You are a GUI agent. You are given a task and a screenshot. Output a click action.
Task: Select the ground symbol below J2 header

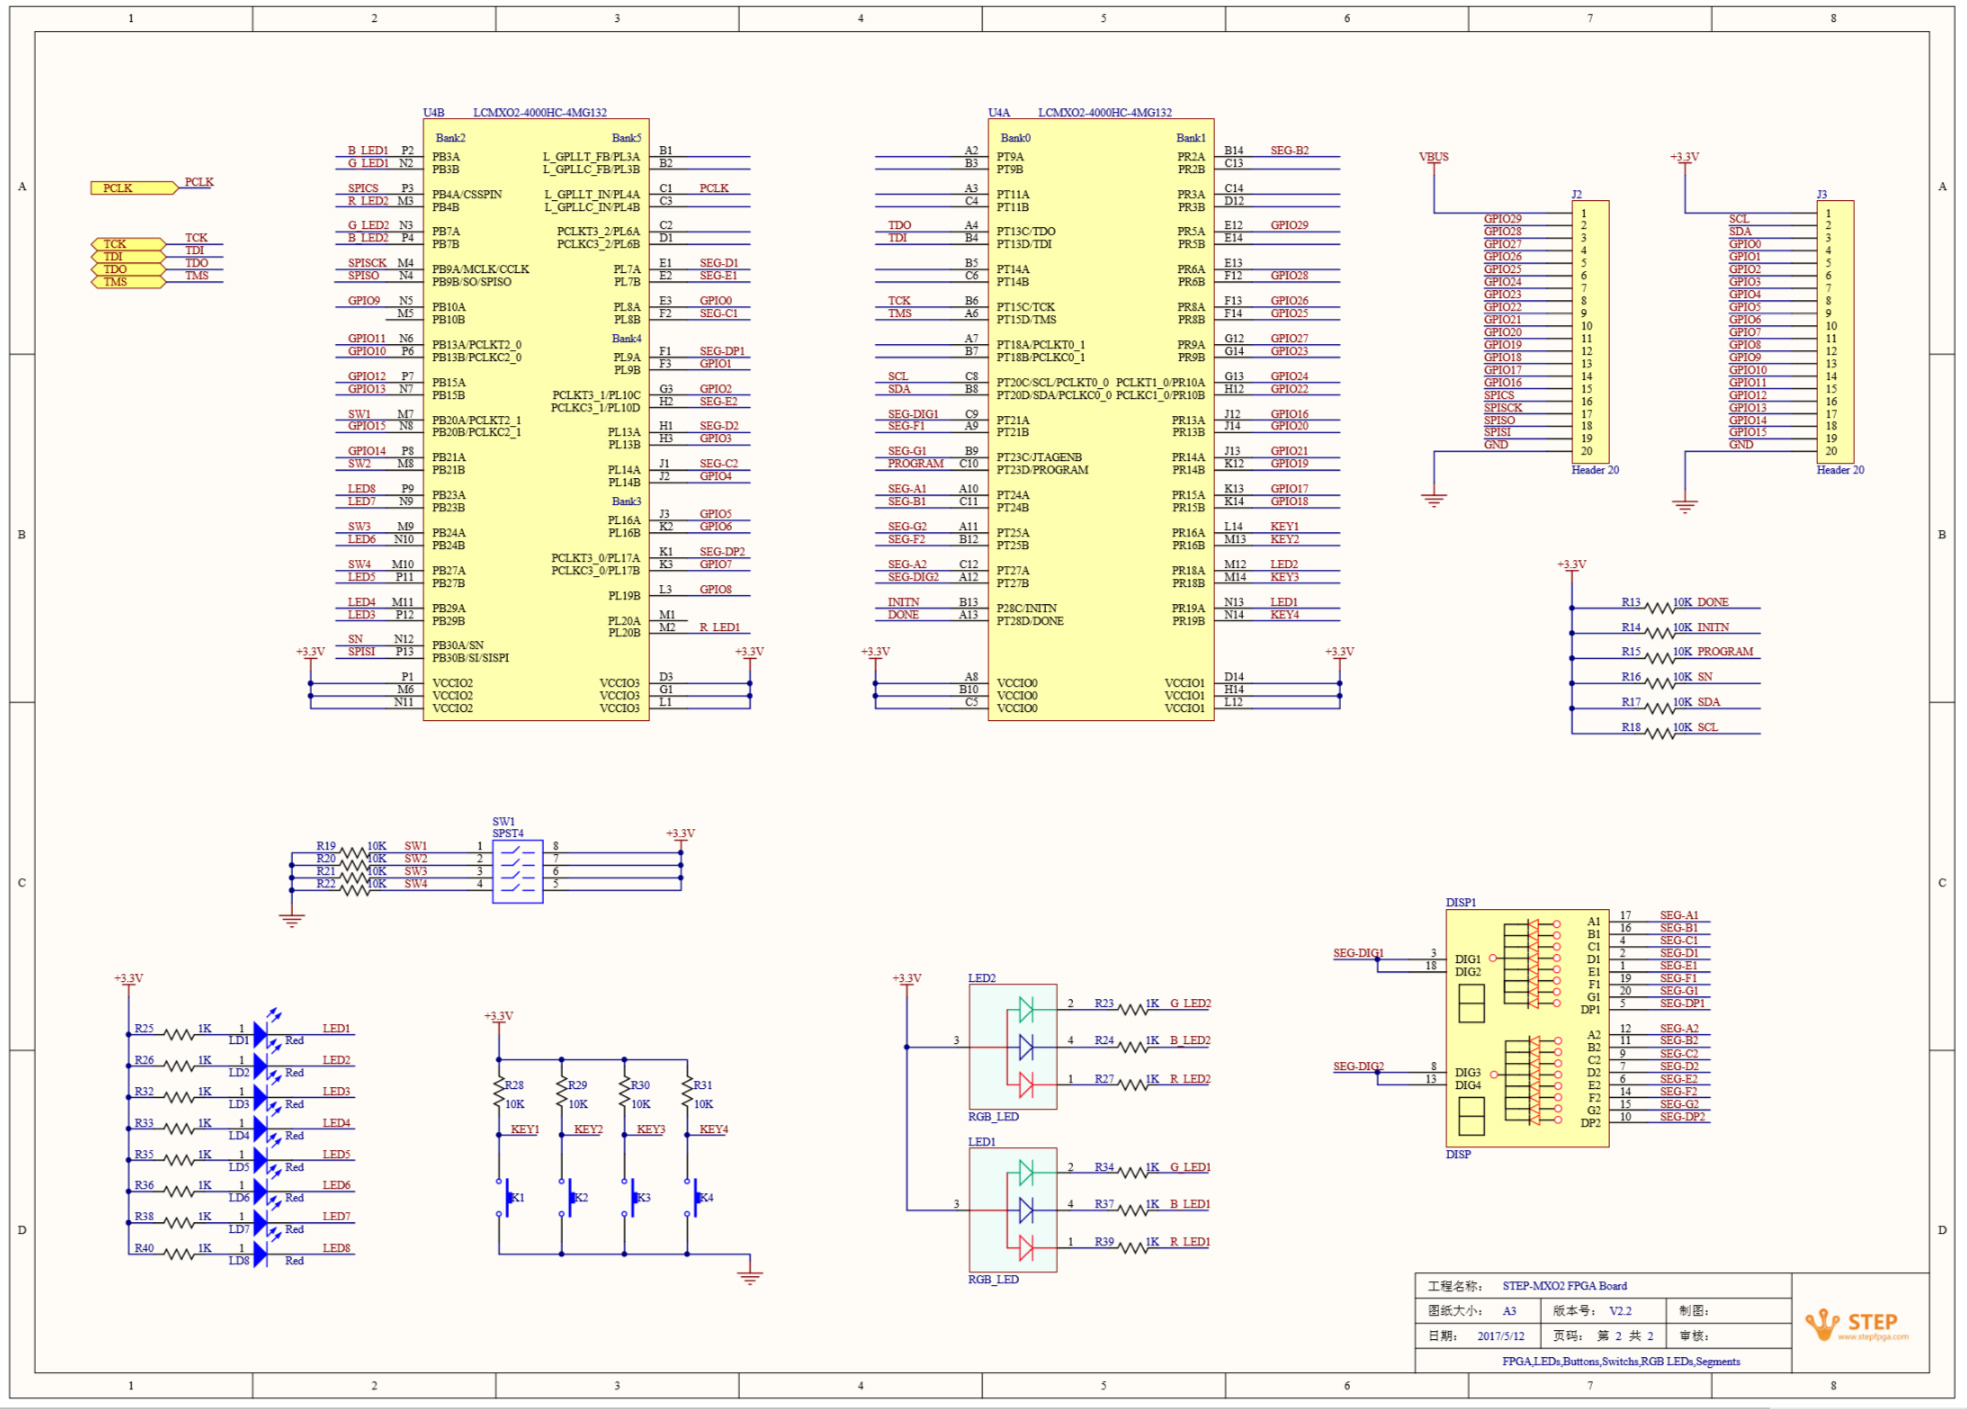(1433, 499)
